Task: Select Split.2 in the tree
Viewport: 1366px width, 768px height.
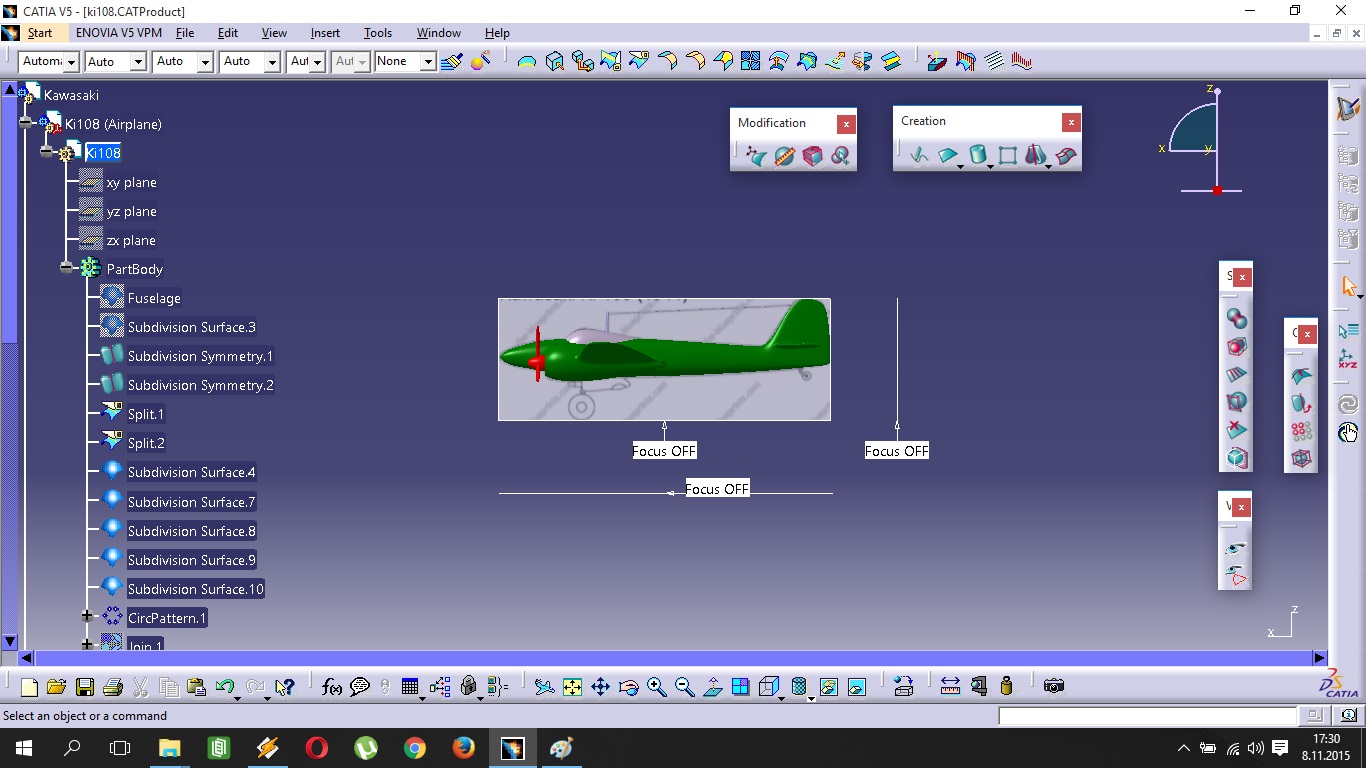Action: click(146, 443)
